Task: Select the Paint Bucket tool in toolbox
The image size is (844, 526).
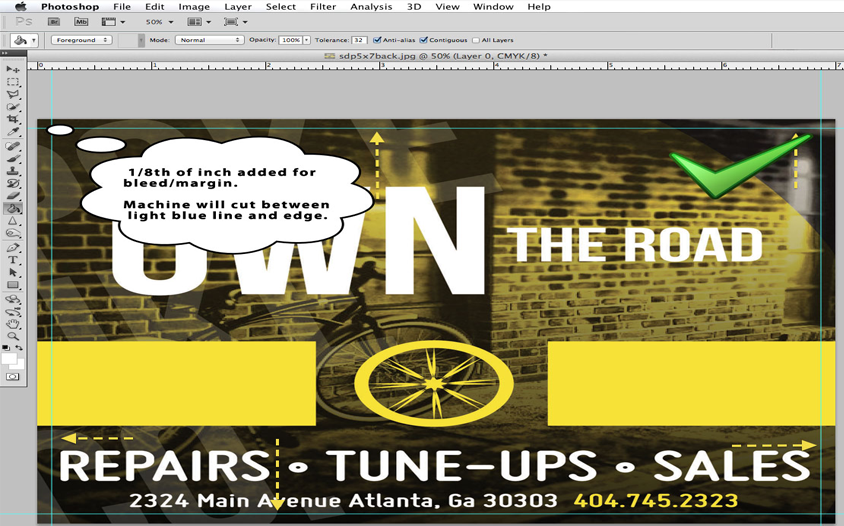Action: tap(13, 208)
